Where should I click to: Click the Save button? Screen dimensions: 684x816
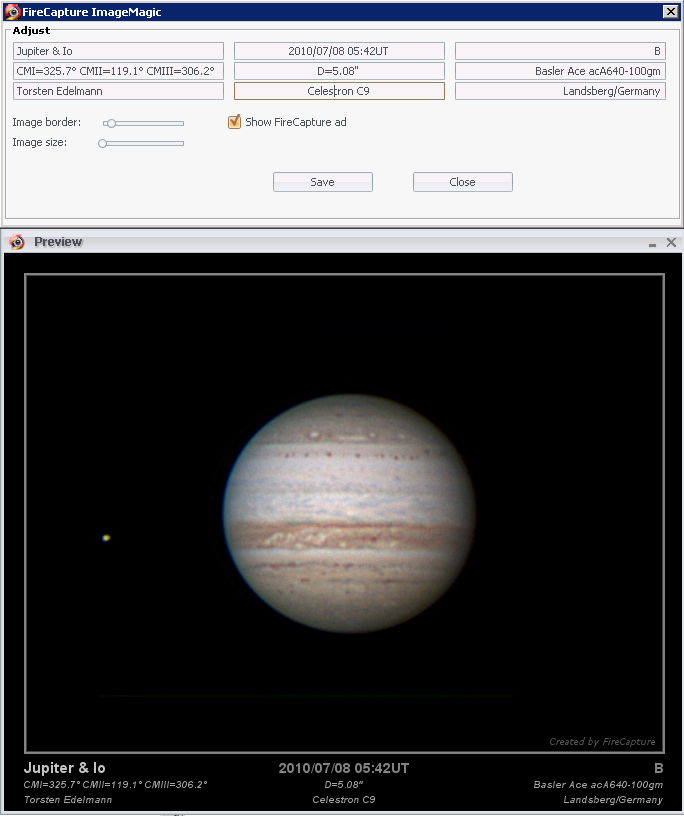pyautogui.click(x=323, y=182)
